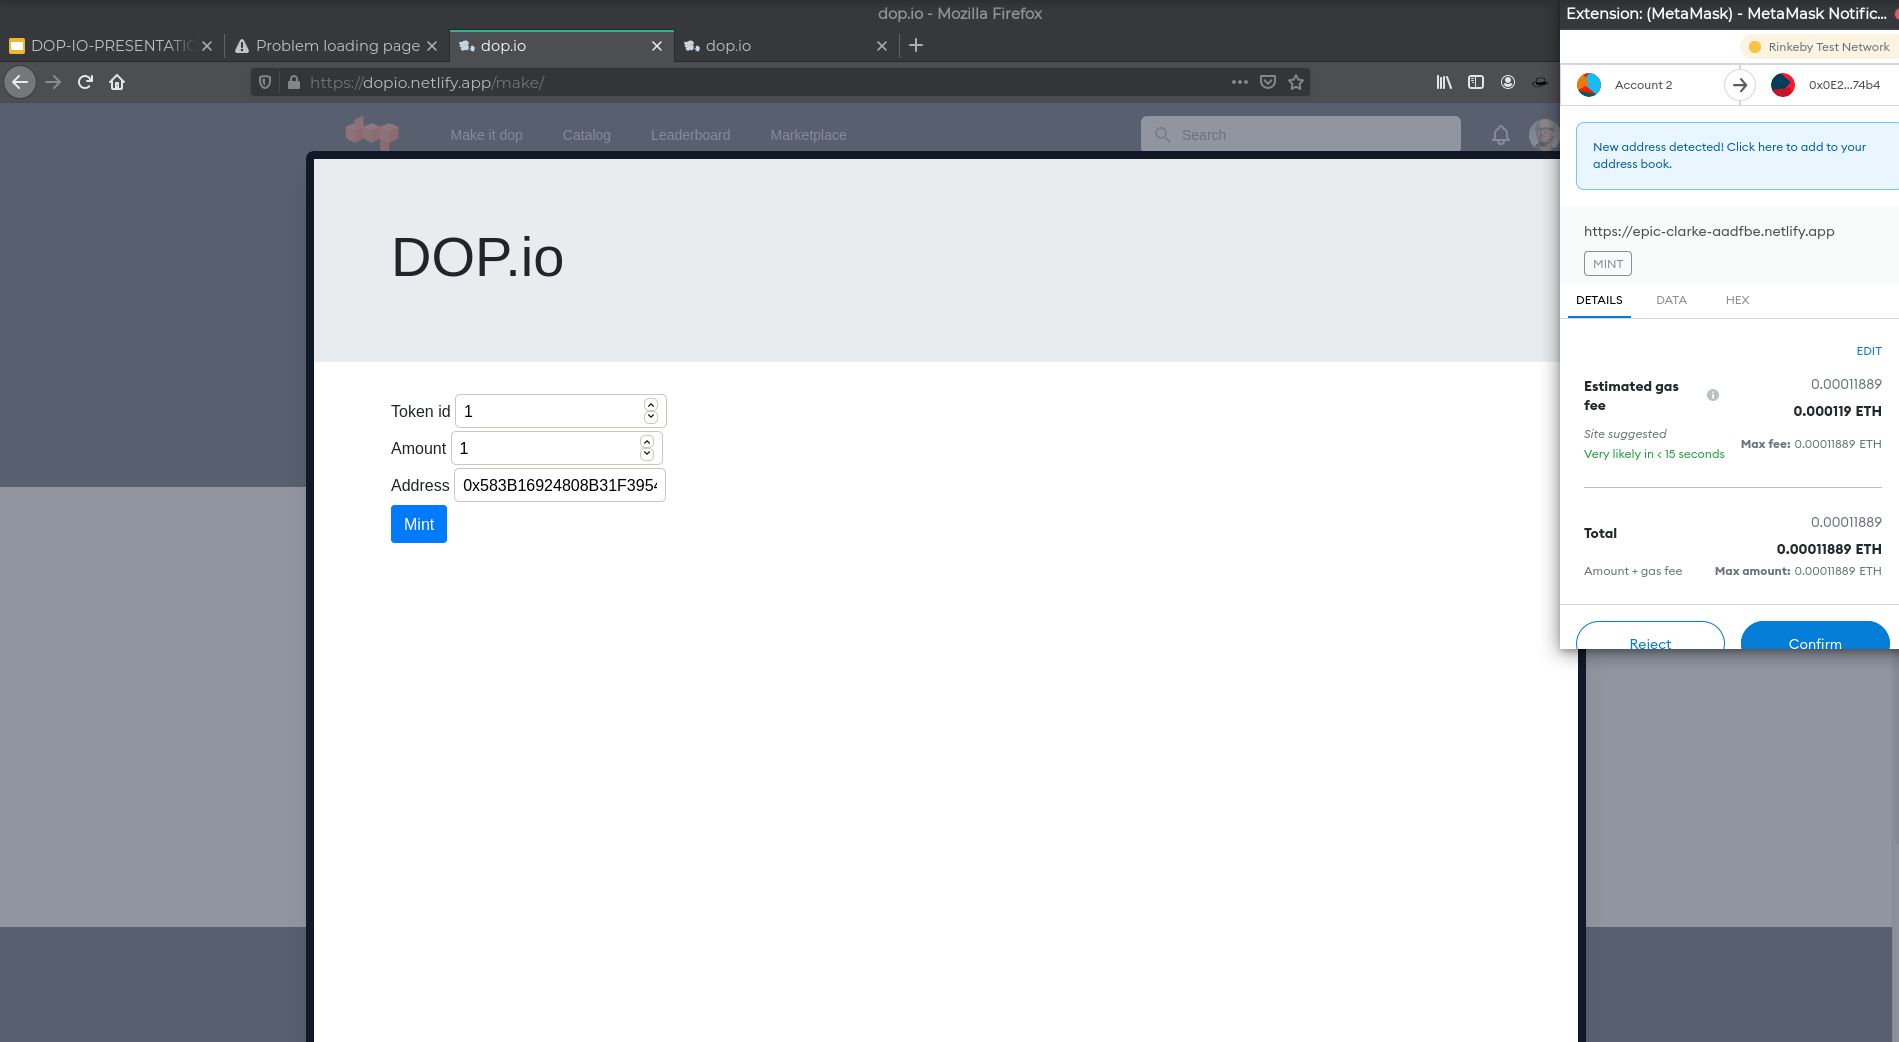Click the Firefox forward arrow button
The image size is (1899, 1042).
pos(53,82)
